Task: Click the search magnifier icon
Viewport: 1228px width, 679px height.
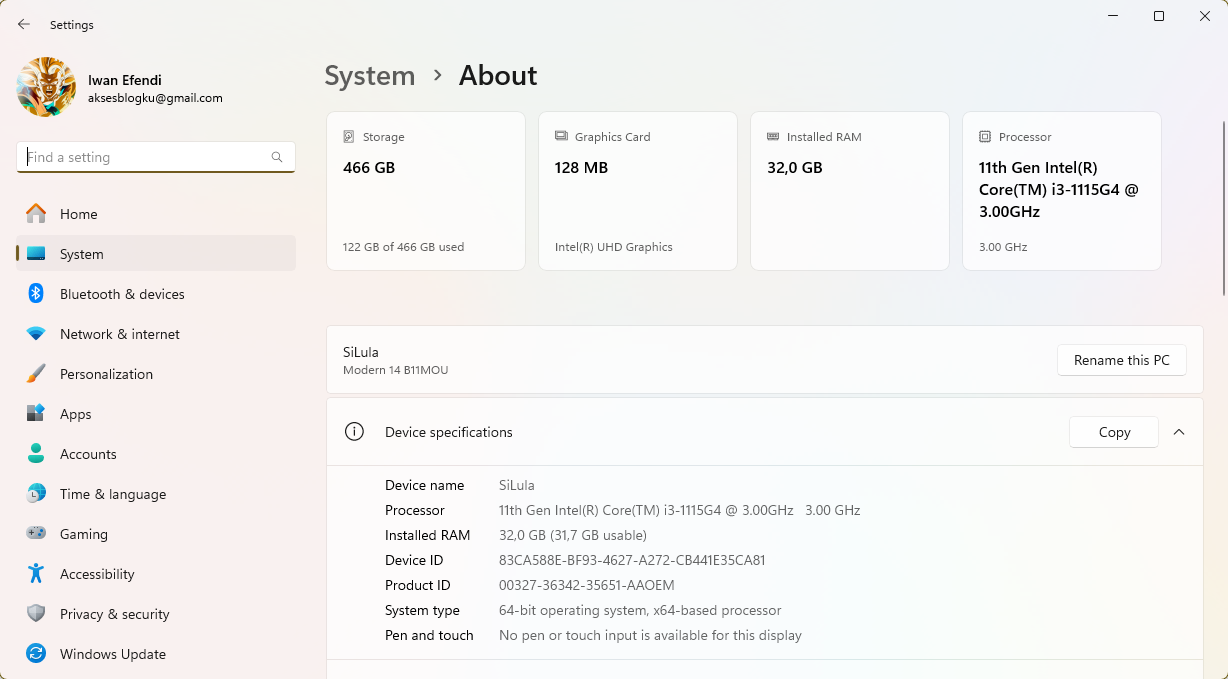Action: point(277,157)
